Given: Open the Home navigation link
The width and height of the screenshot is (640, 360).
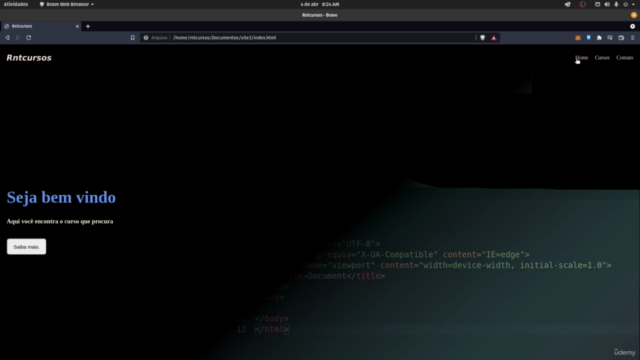Looking at the screenshot, I should point(582,58).
